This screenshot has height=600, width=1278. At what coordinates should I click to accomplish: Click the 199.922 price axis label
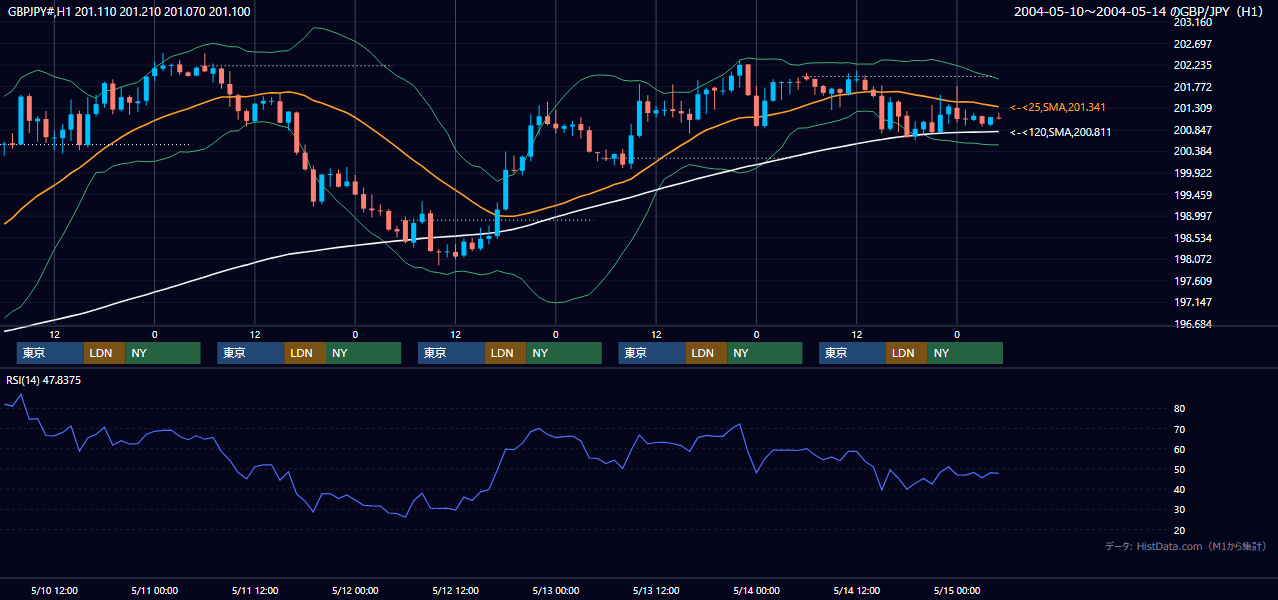(x=1192, y=173)
